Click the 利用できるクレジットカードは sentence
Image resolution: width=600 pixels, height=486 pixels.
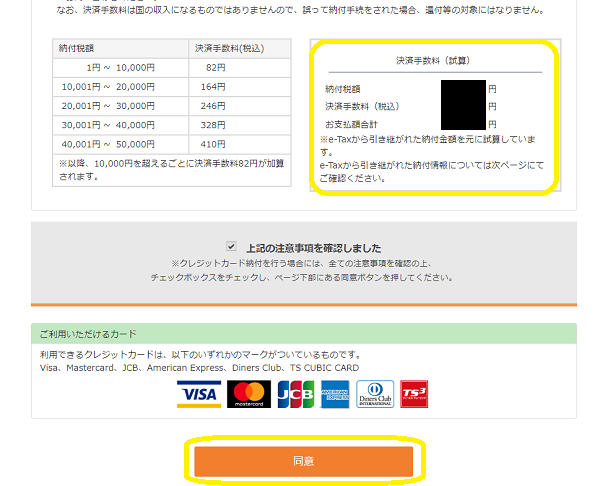(x=202, y=355)
